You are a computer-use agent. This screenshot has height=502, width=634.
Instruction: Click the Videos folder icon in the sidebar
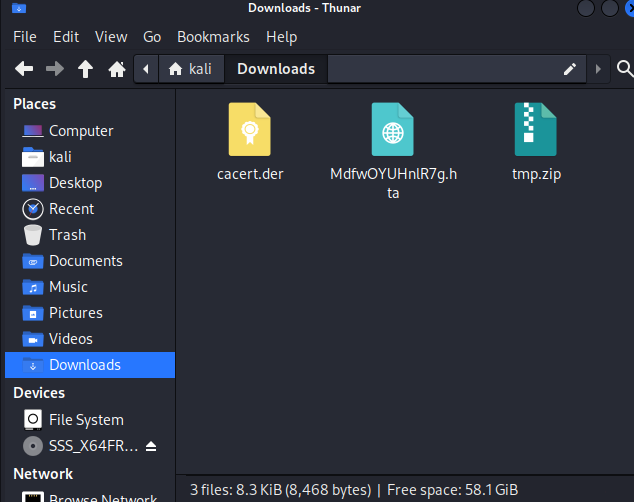point(33,339)
